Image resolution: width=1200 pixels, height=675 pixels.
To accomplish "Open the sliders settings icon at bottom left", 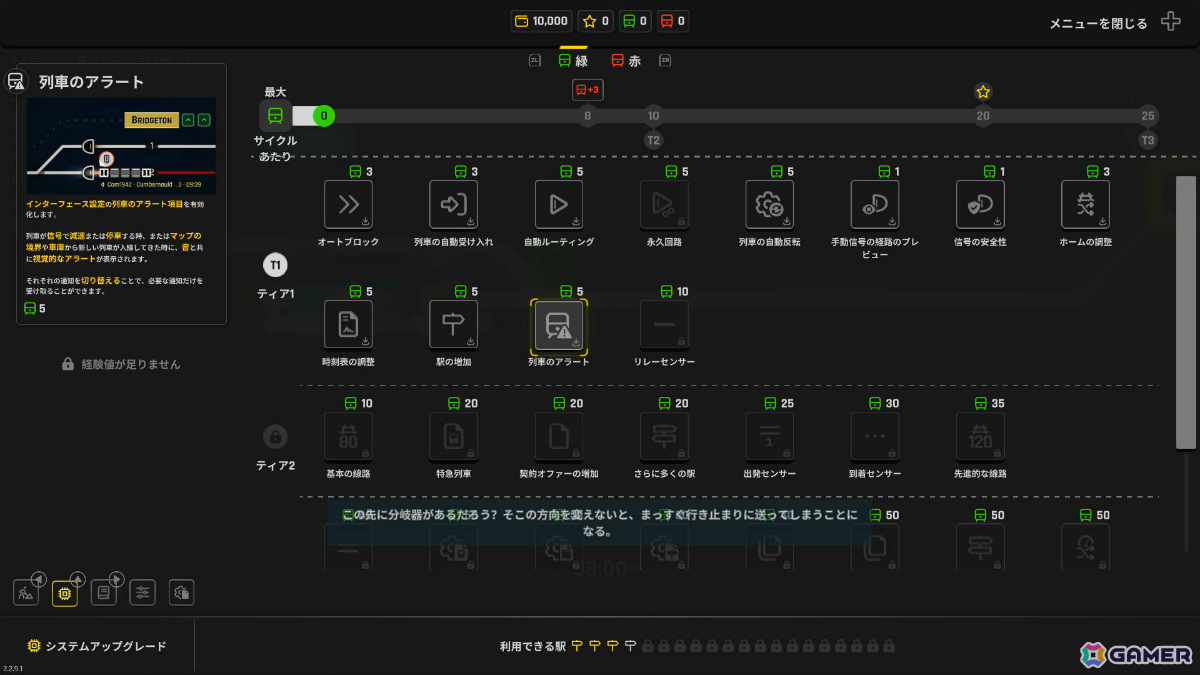I will [143, 592].
